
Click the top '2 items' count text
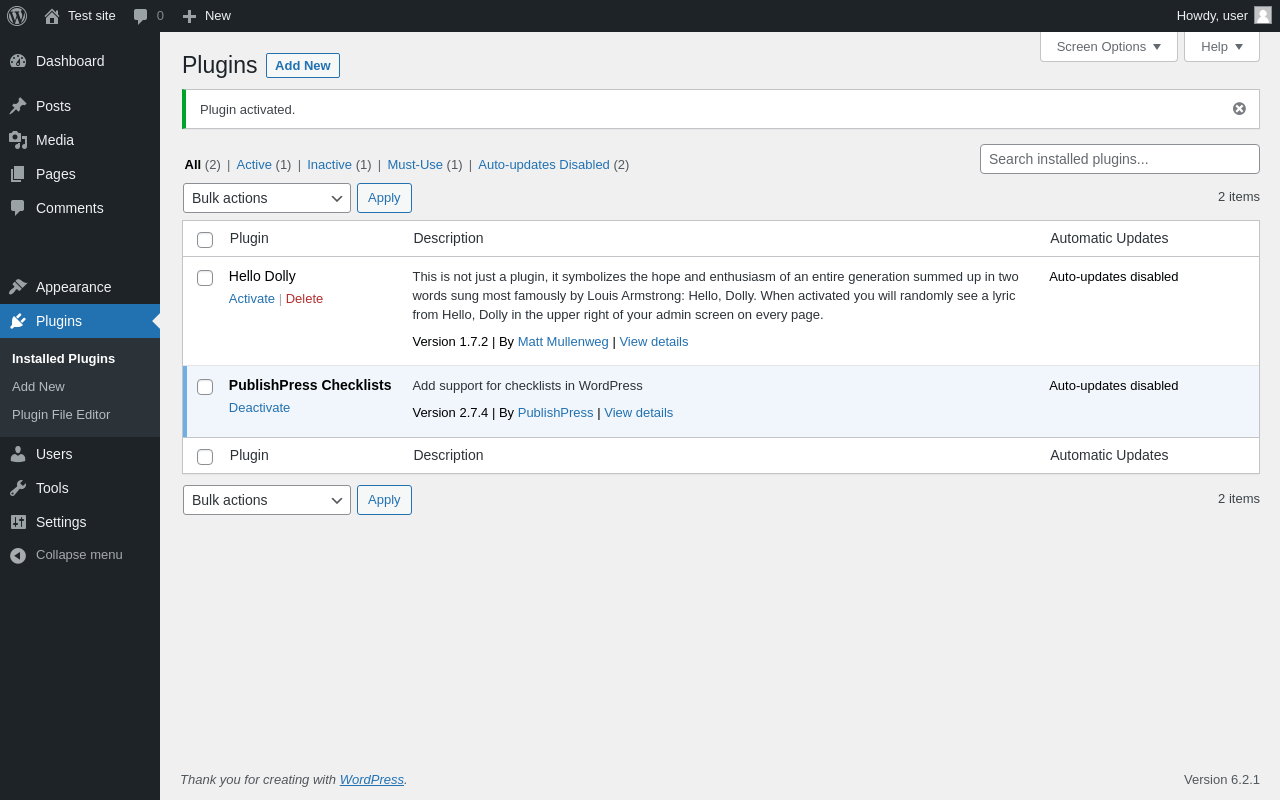coord(1239,197)
